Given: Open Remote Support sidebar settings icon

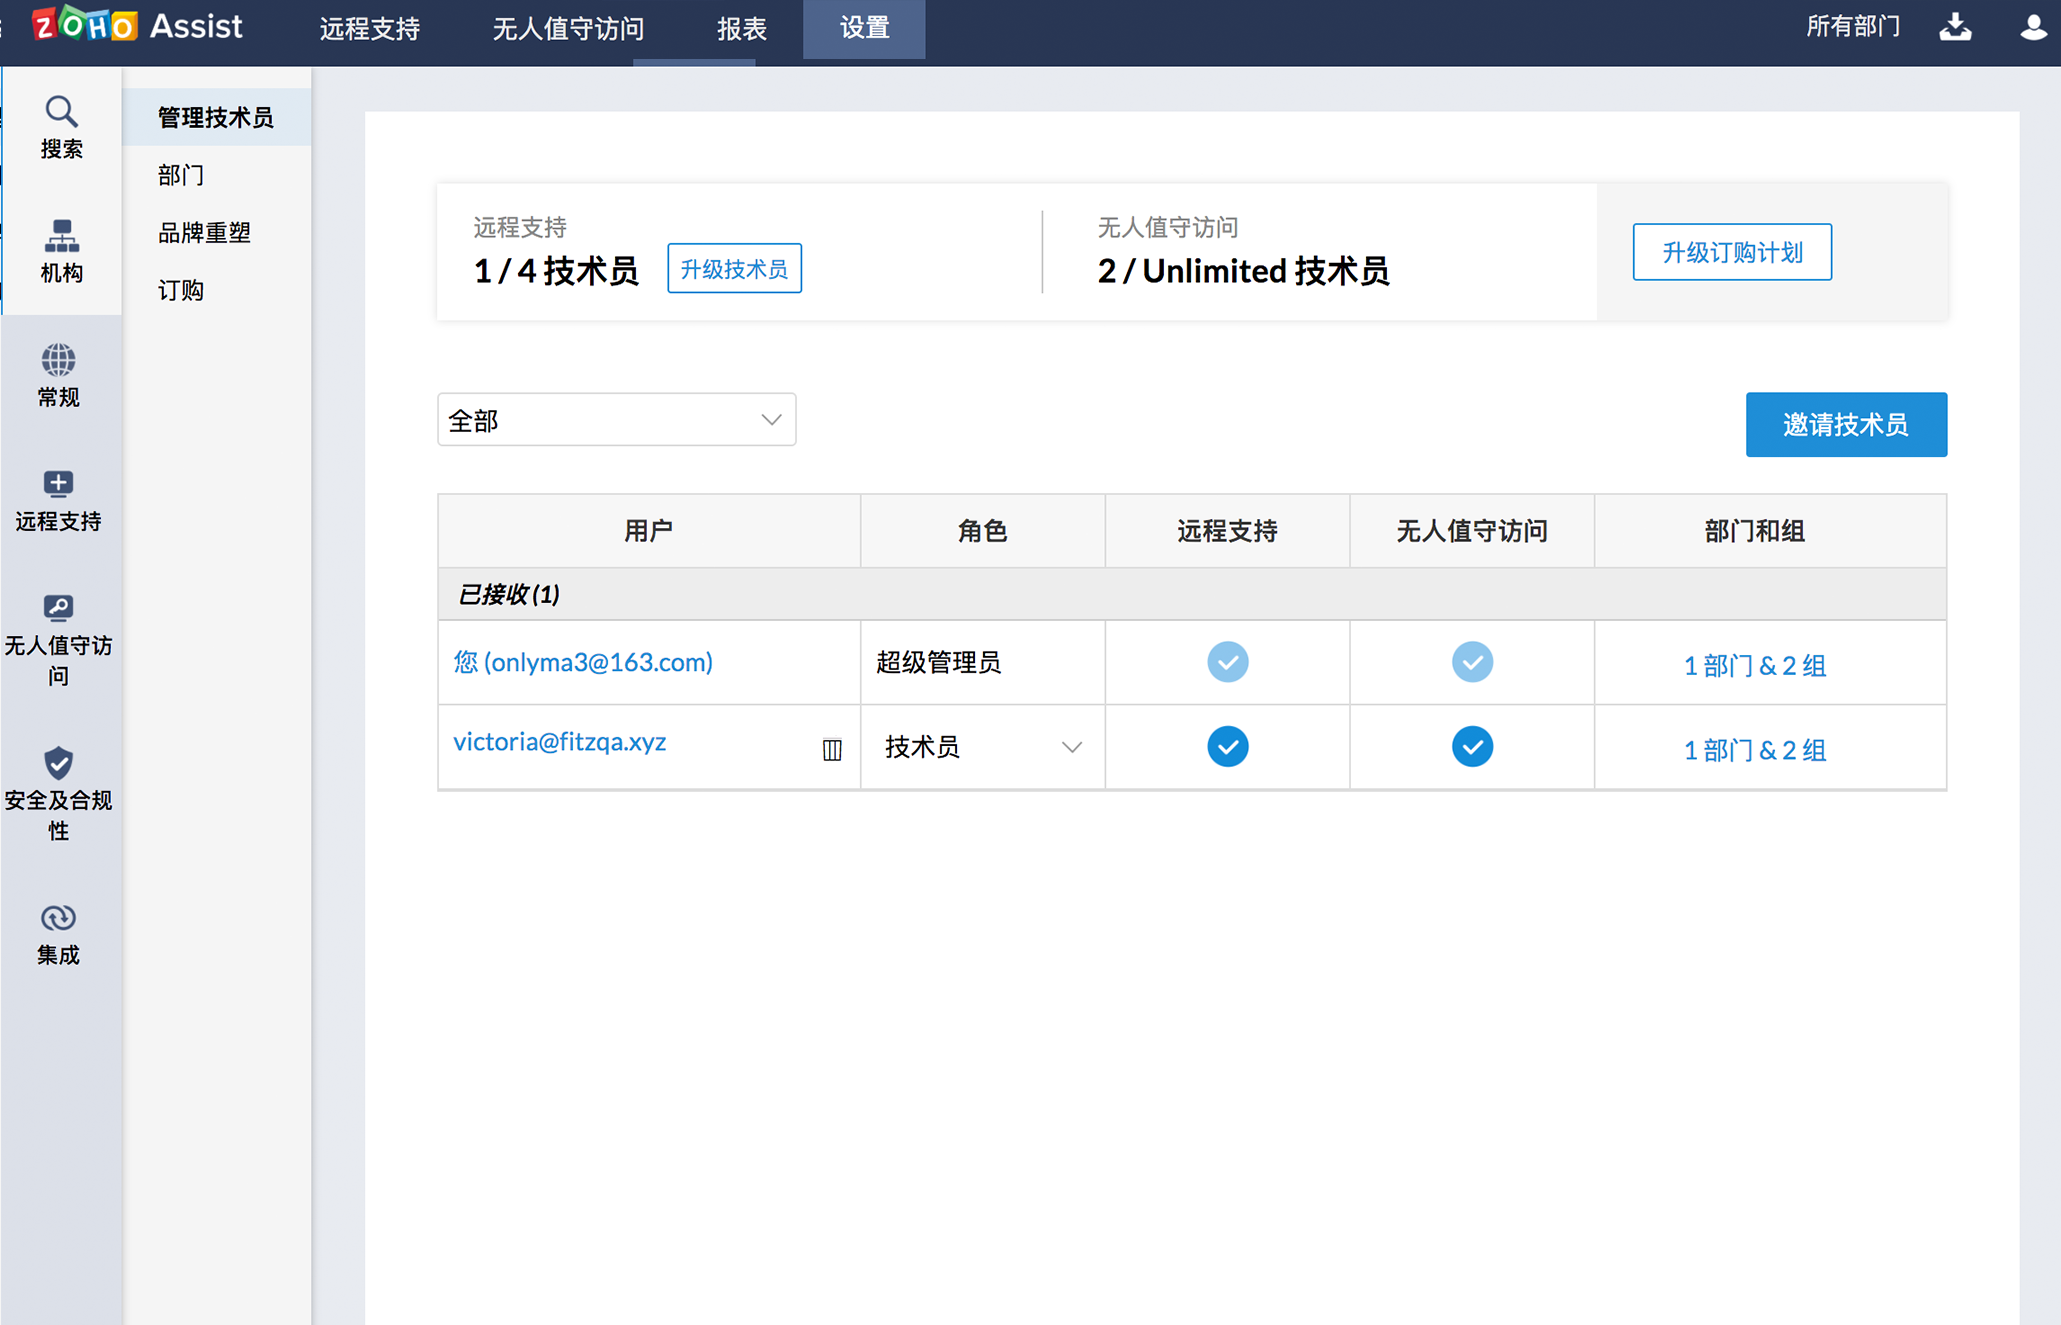Looking at the screenshot, I should tap(59, 485).
